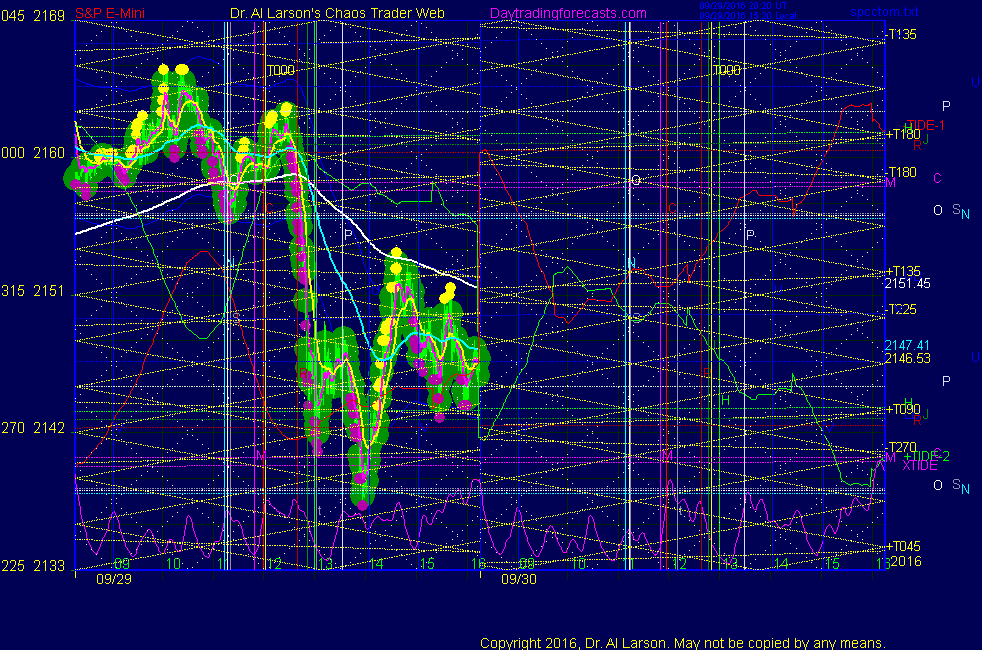Click the "+T045" level label
The image size is (982, 650).
pos(902,546)
